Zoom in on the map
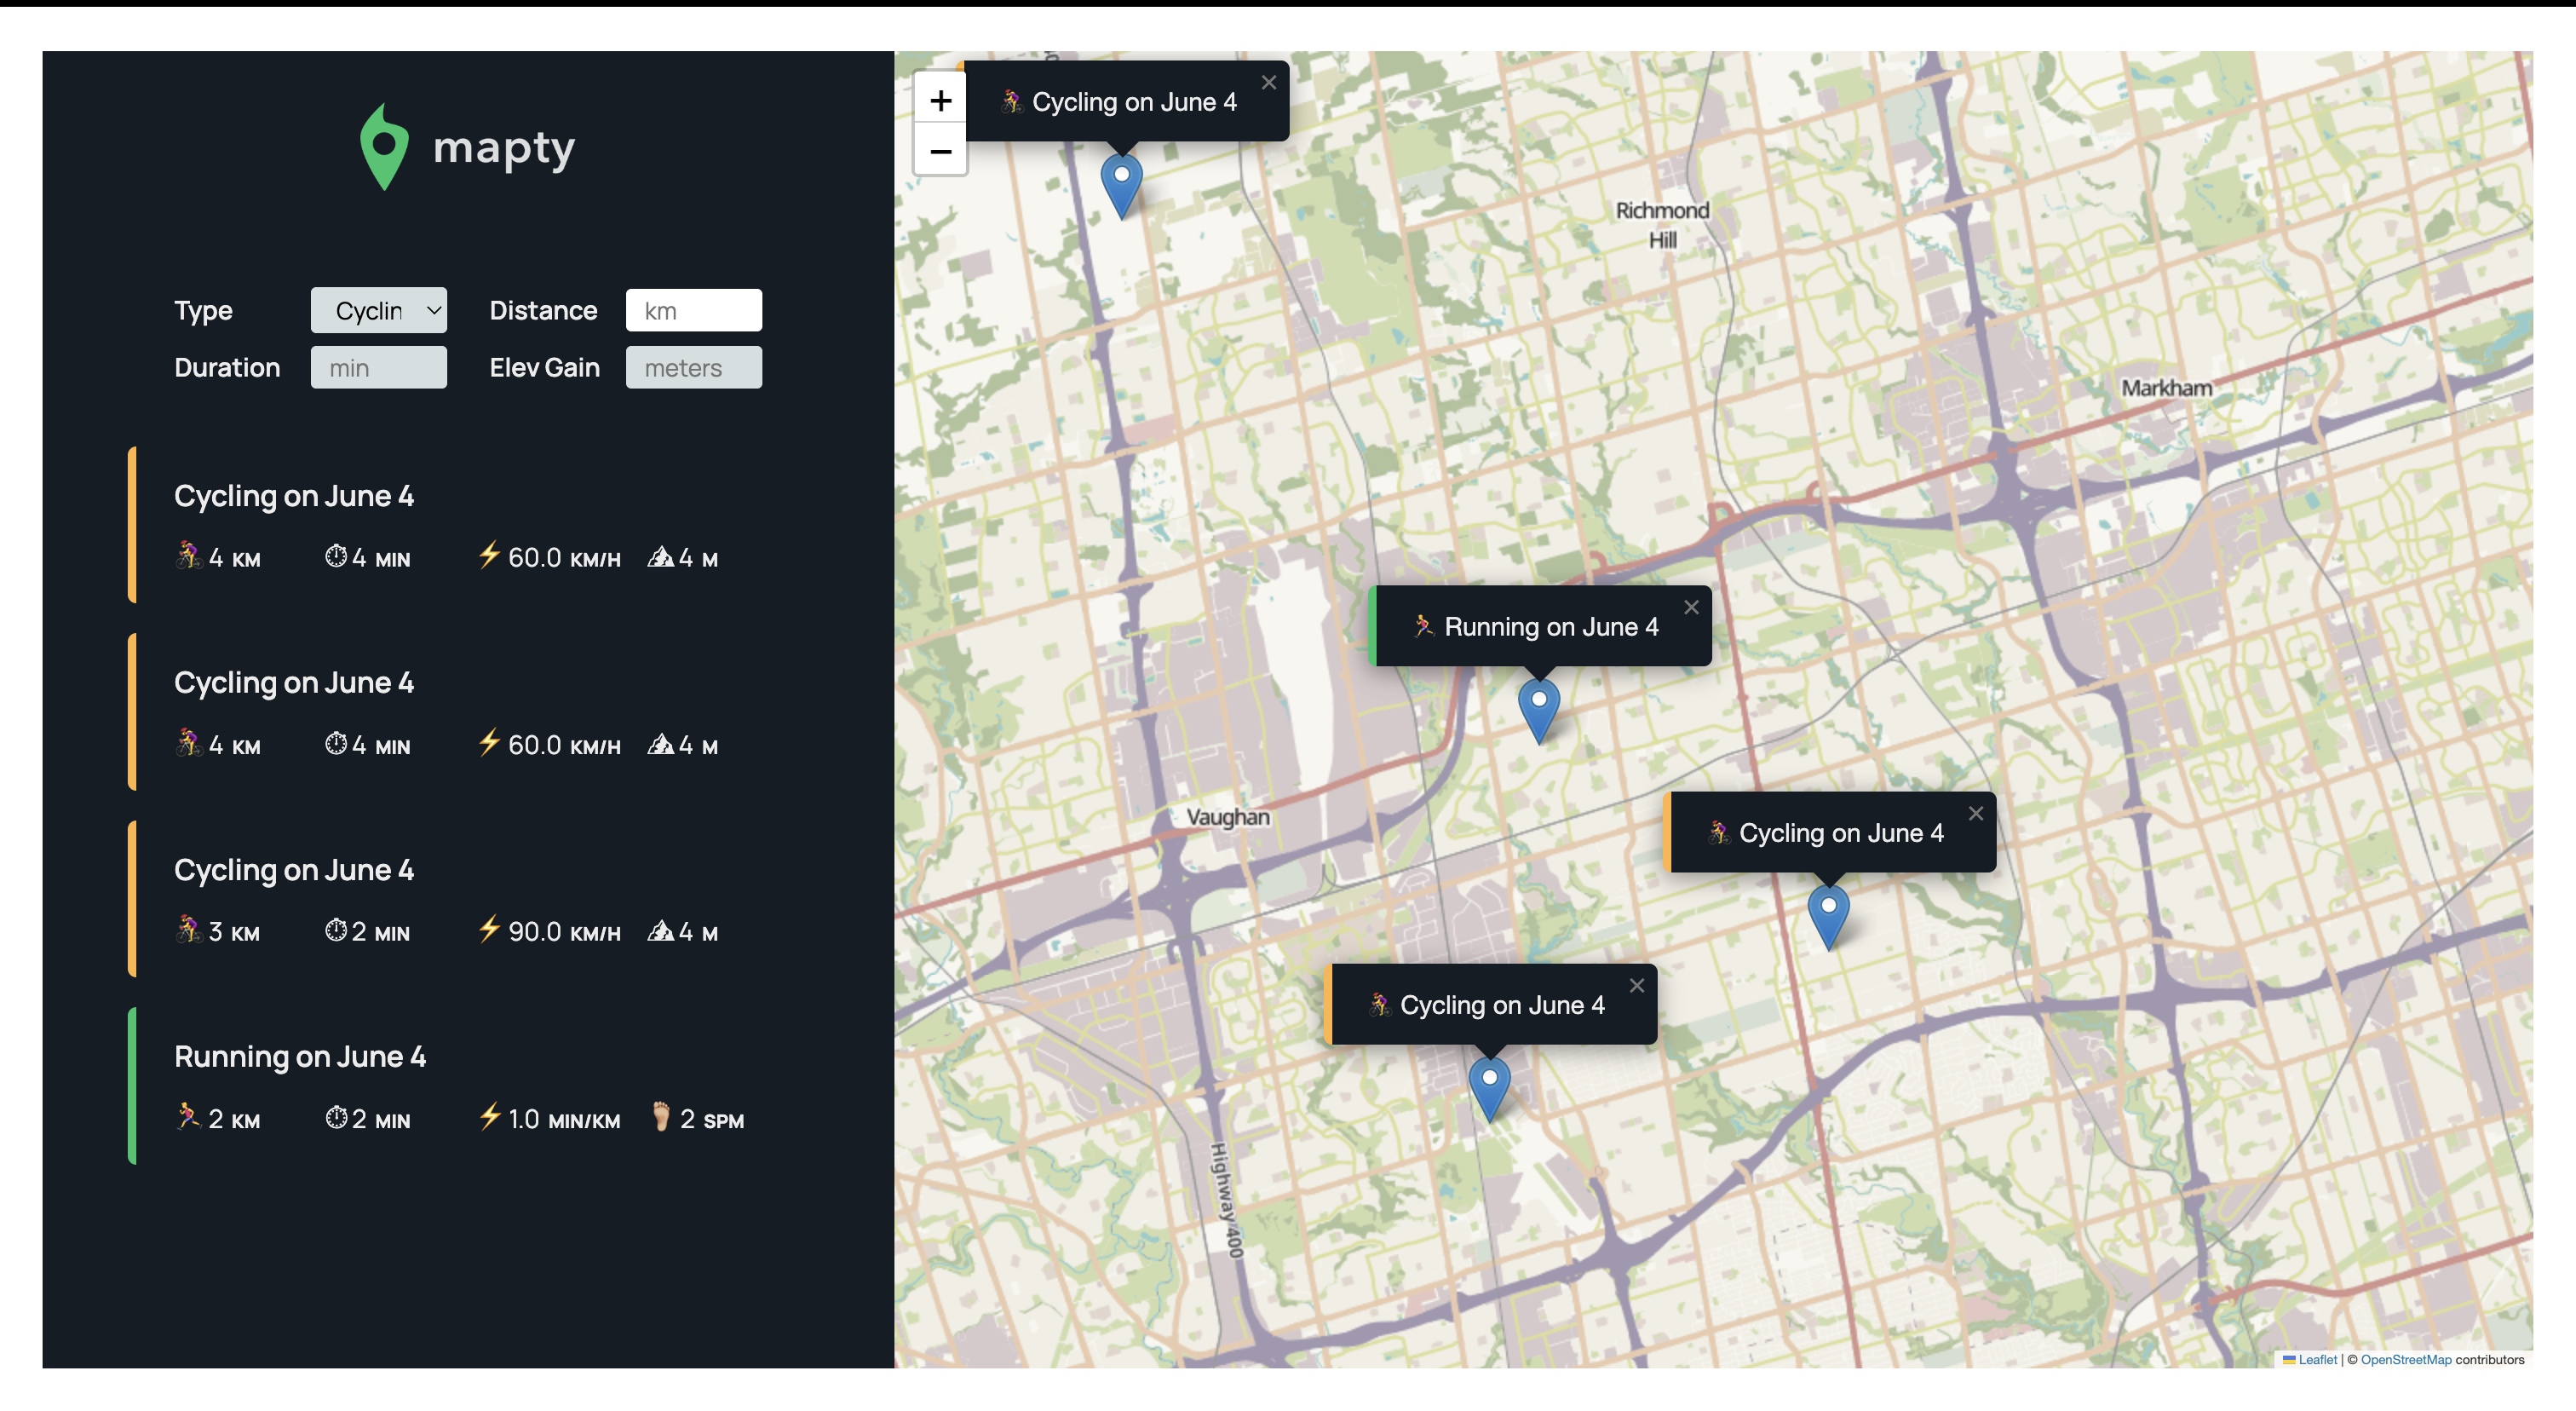 940,100
